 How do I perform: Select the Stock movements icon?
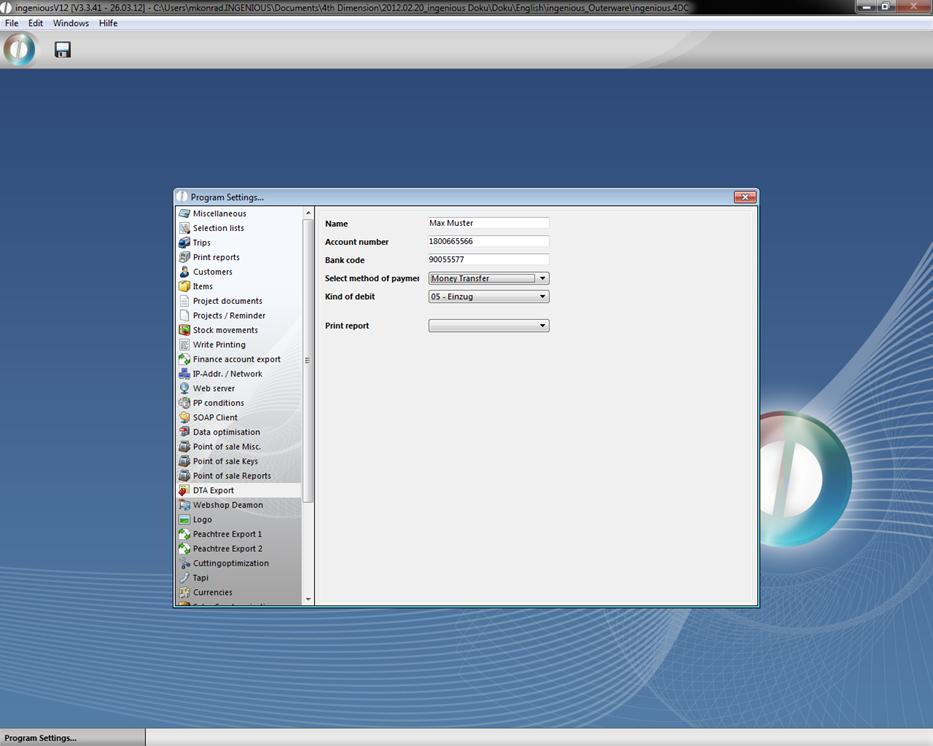click(184, 330)
